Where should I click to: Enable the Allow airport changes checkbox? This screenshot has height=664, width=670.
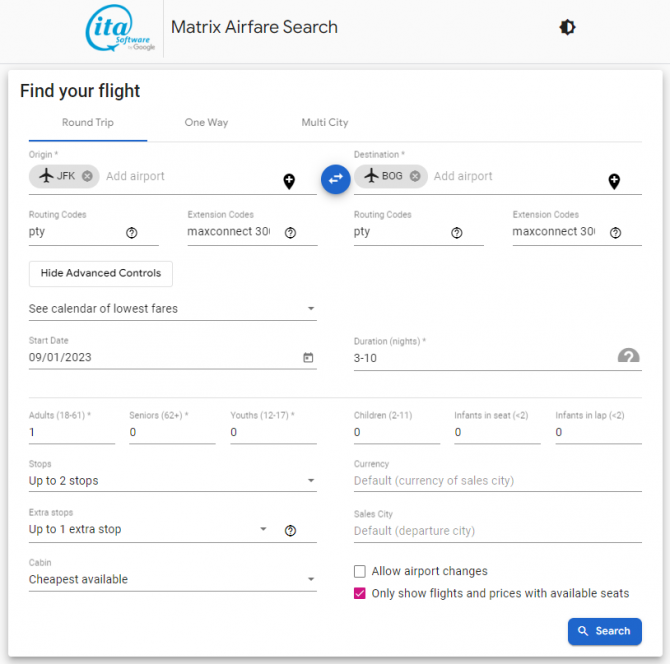(x=360, y=571)
